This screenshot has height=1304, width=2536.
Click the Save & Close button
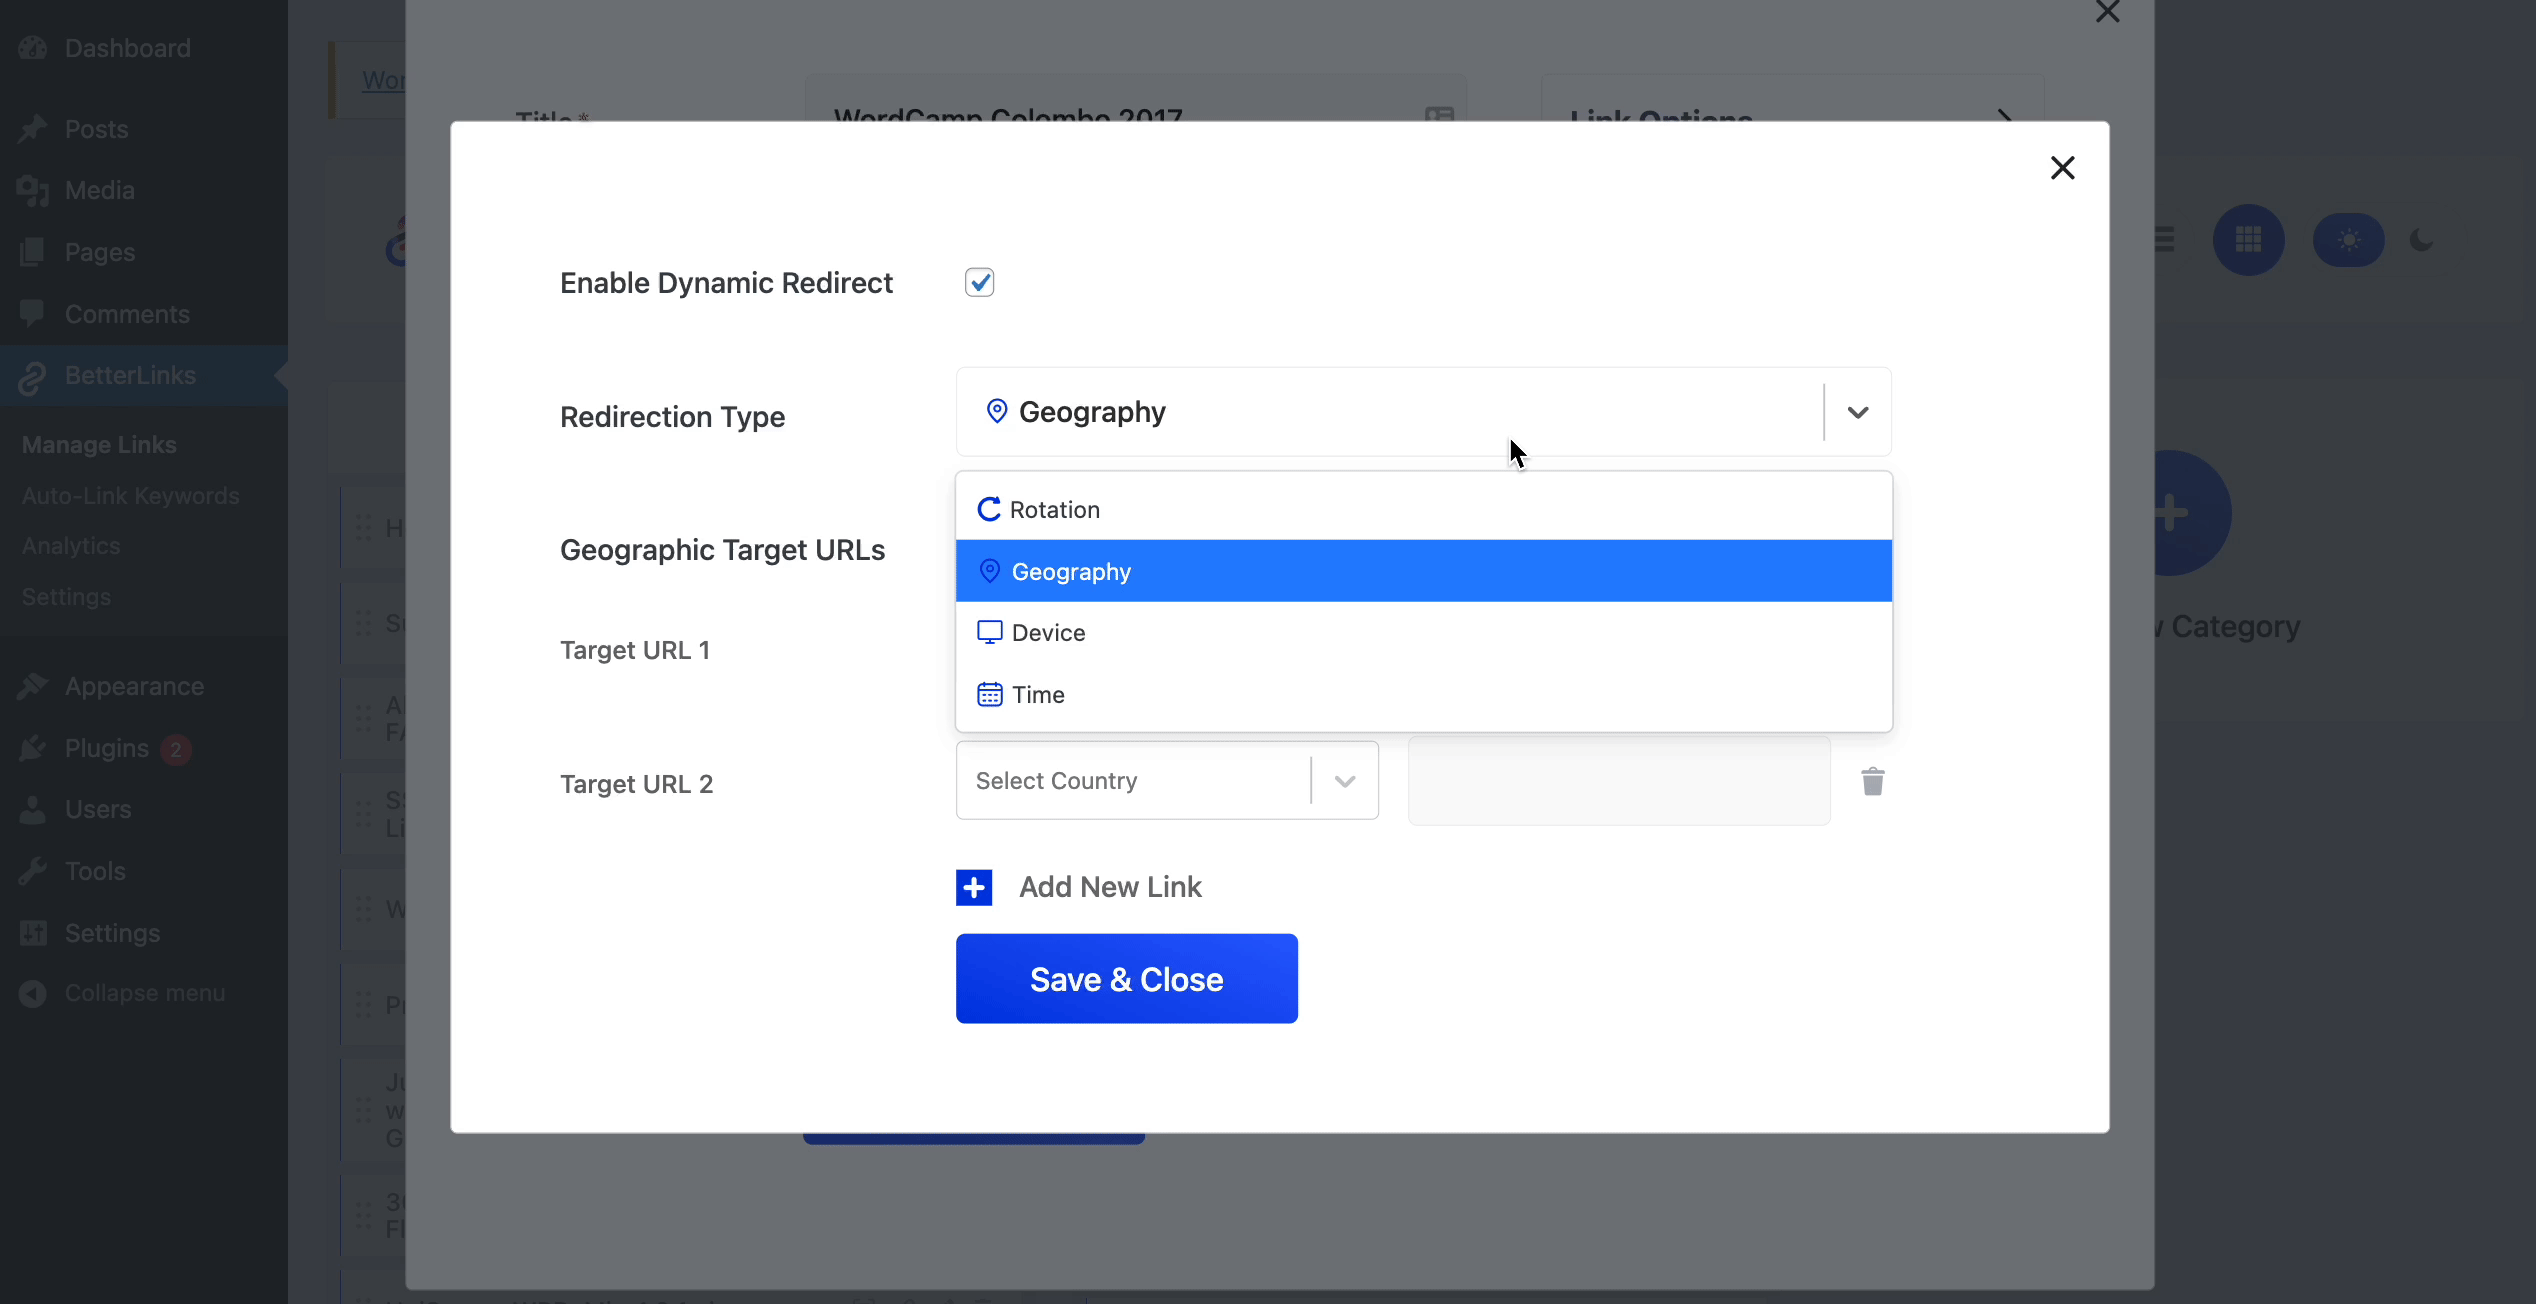(x=1126, y=980)
